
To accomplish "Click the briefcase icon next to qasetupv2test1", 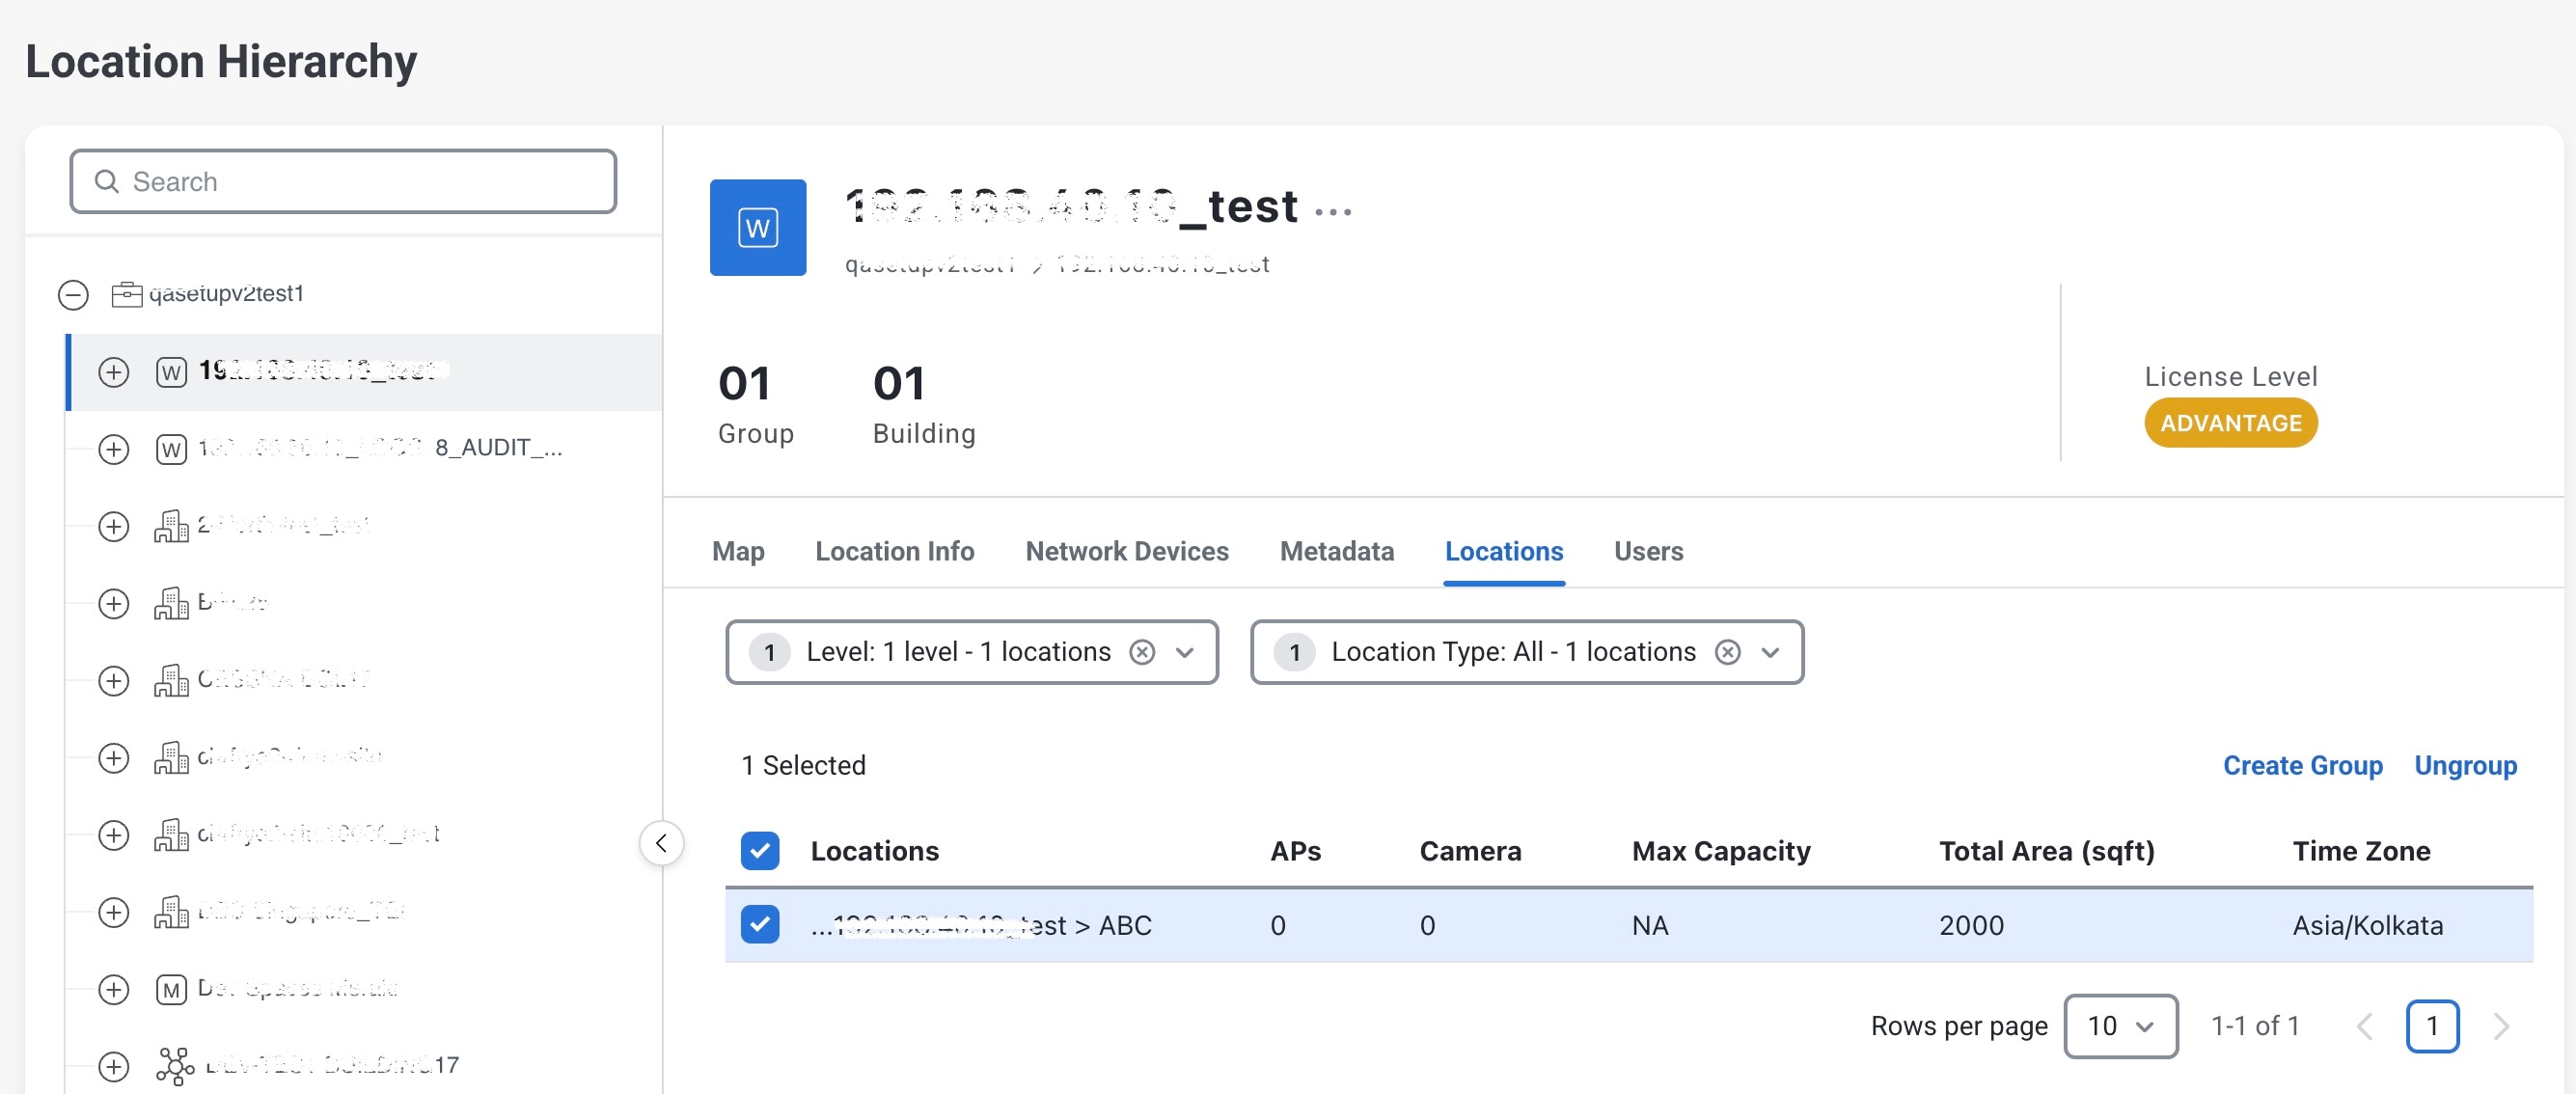I will point(126,294).
